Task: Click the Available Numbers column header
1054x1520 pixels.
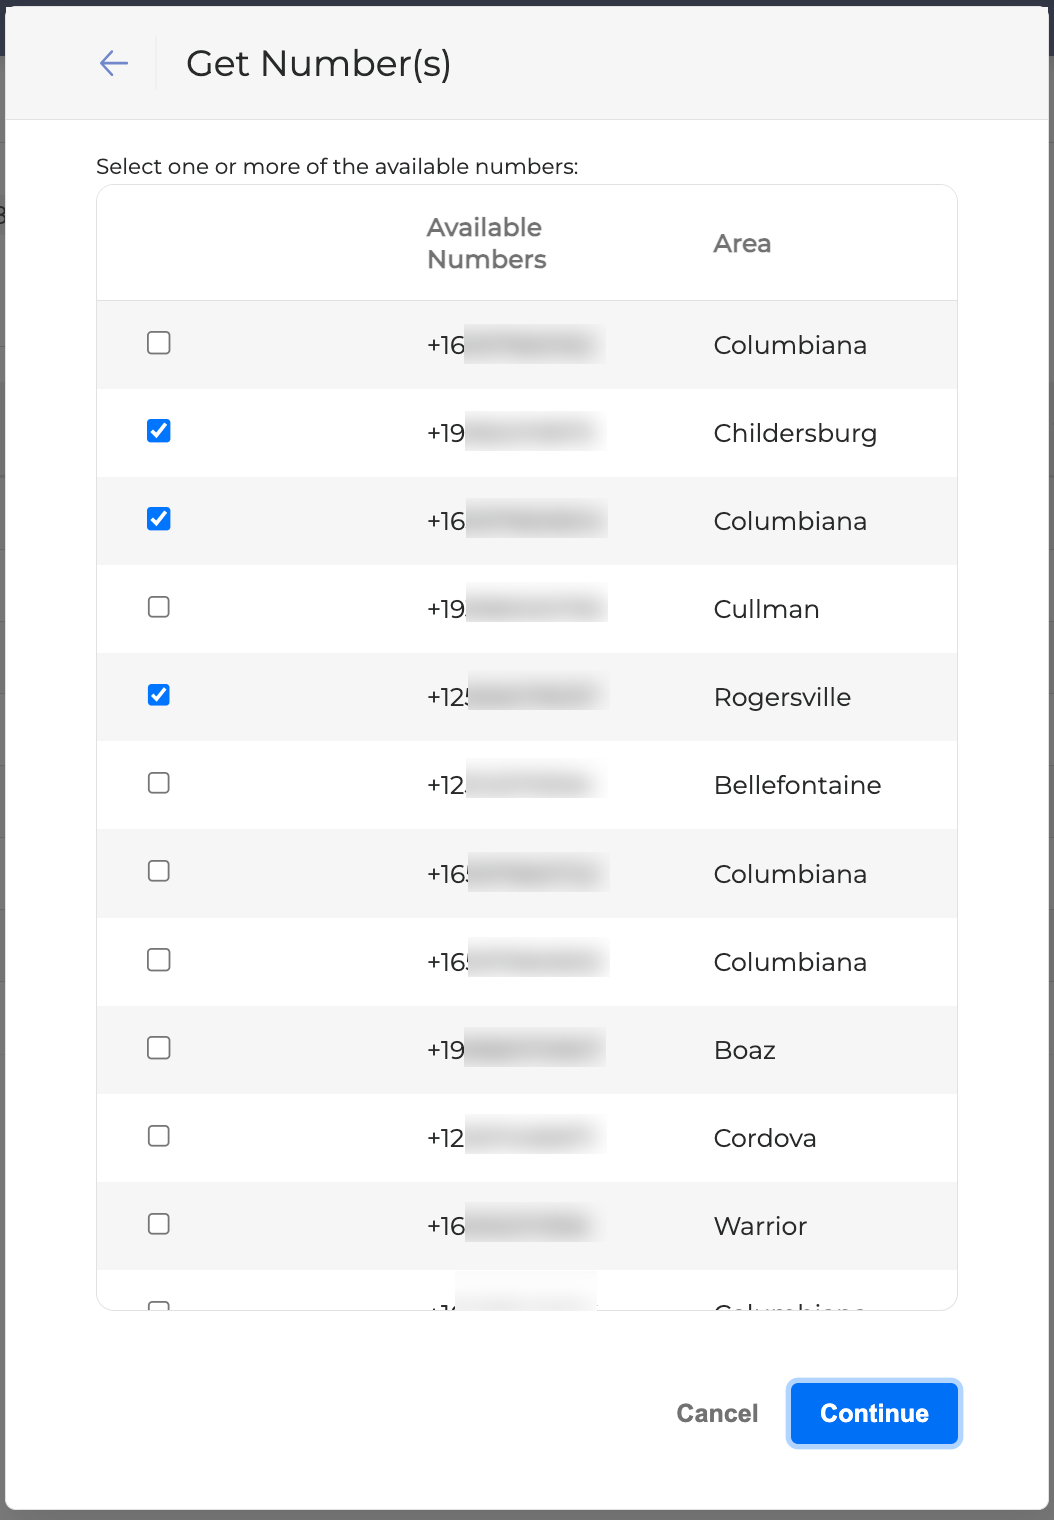Action: 486,244
